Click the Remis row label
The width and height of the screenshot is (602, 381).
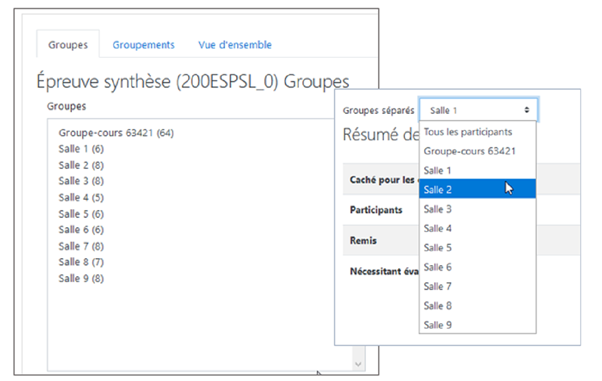[363, 240]
